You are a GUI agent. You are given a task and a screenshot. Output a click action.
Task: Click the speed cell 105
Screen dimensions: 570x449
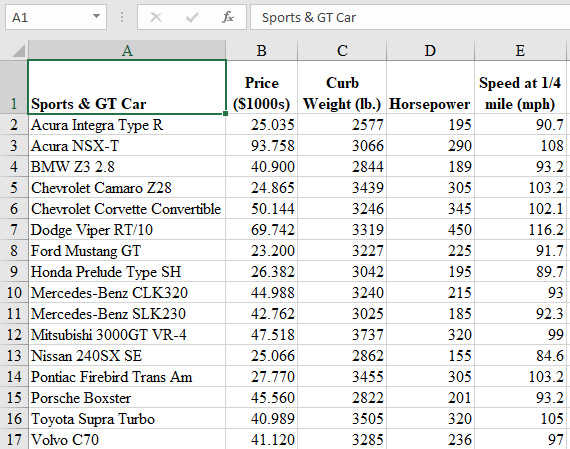(x=520, y=418)
